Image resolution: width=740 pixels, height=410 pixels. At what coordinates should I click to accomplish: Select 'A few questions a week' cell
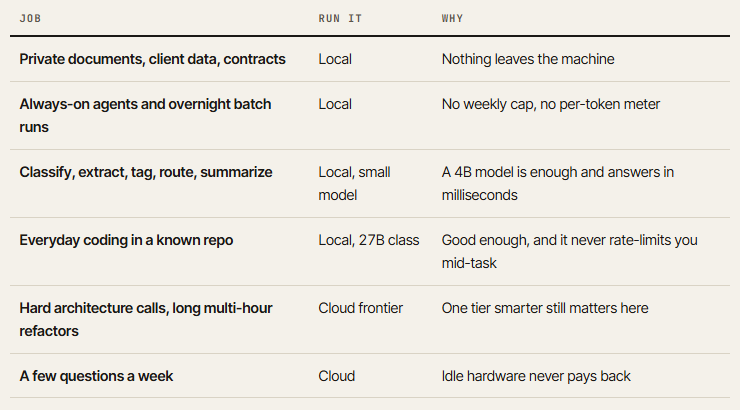point(96,376)
